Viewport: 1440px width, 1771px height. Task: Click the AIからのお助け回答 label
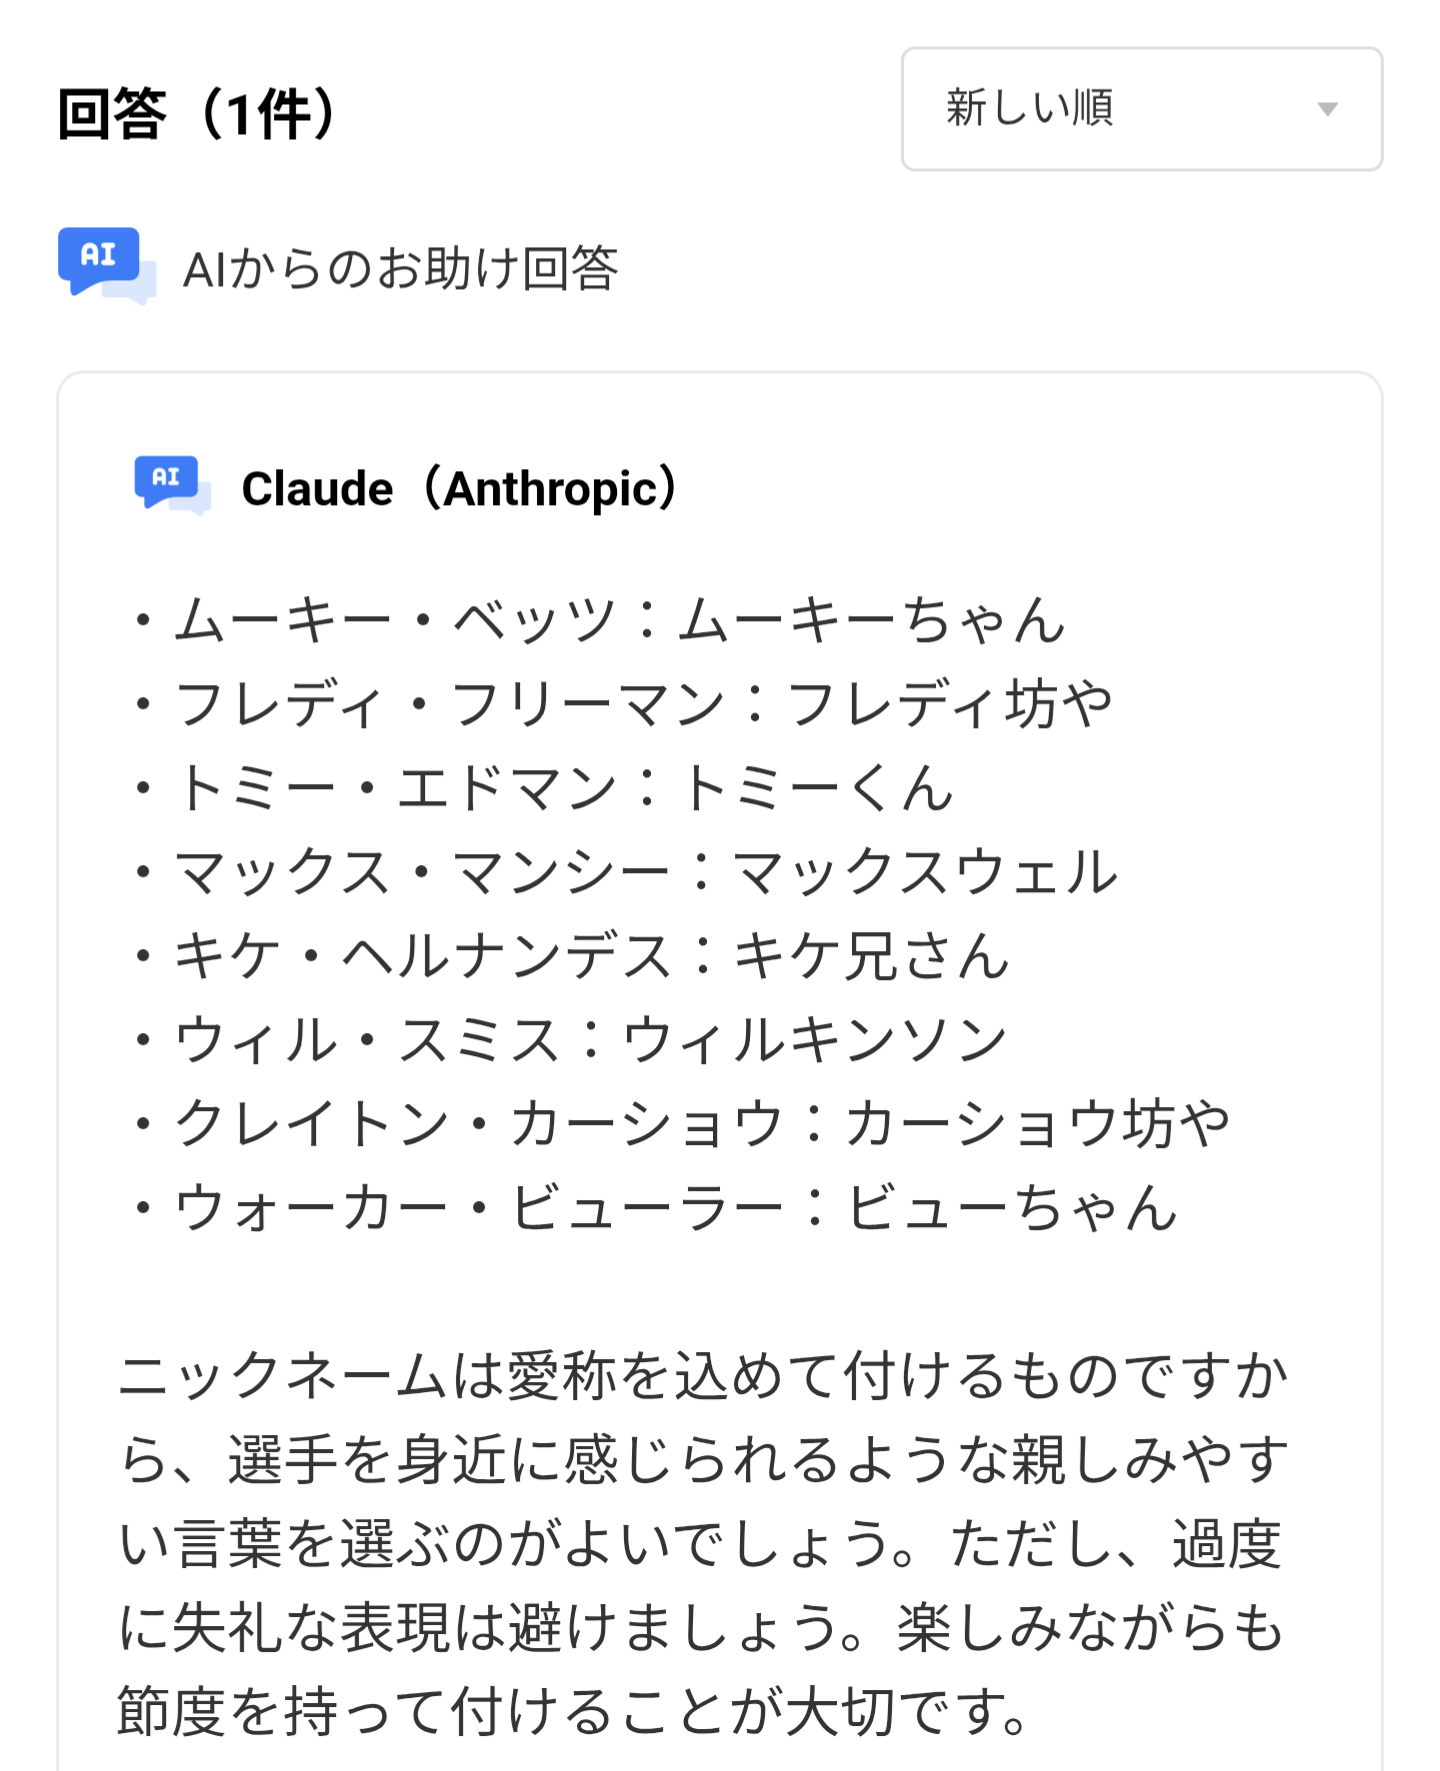coord(400,269)
